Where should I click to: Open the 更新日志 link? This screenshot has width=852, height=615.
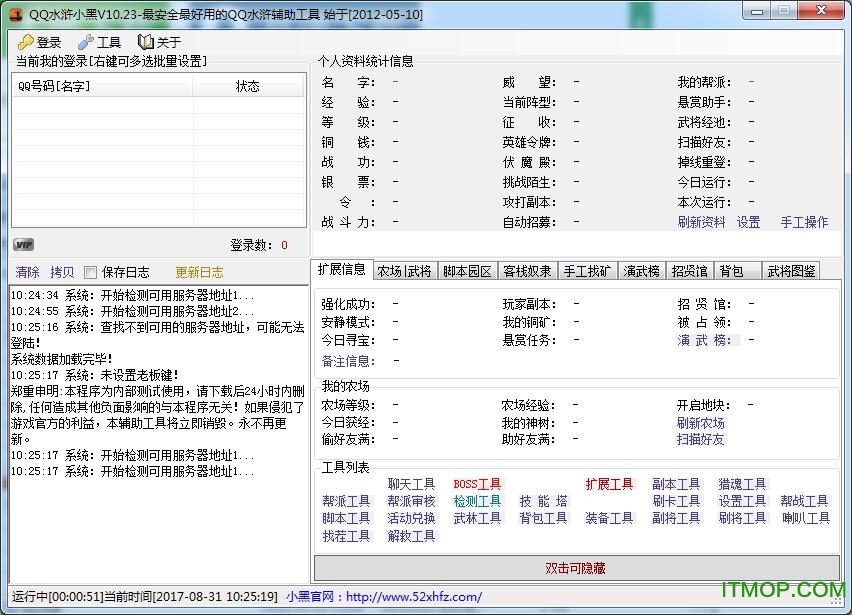coord(199,272)
